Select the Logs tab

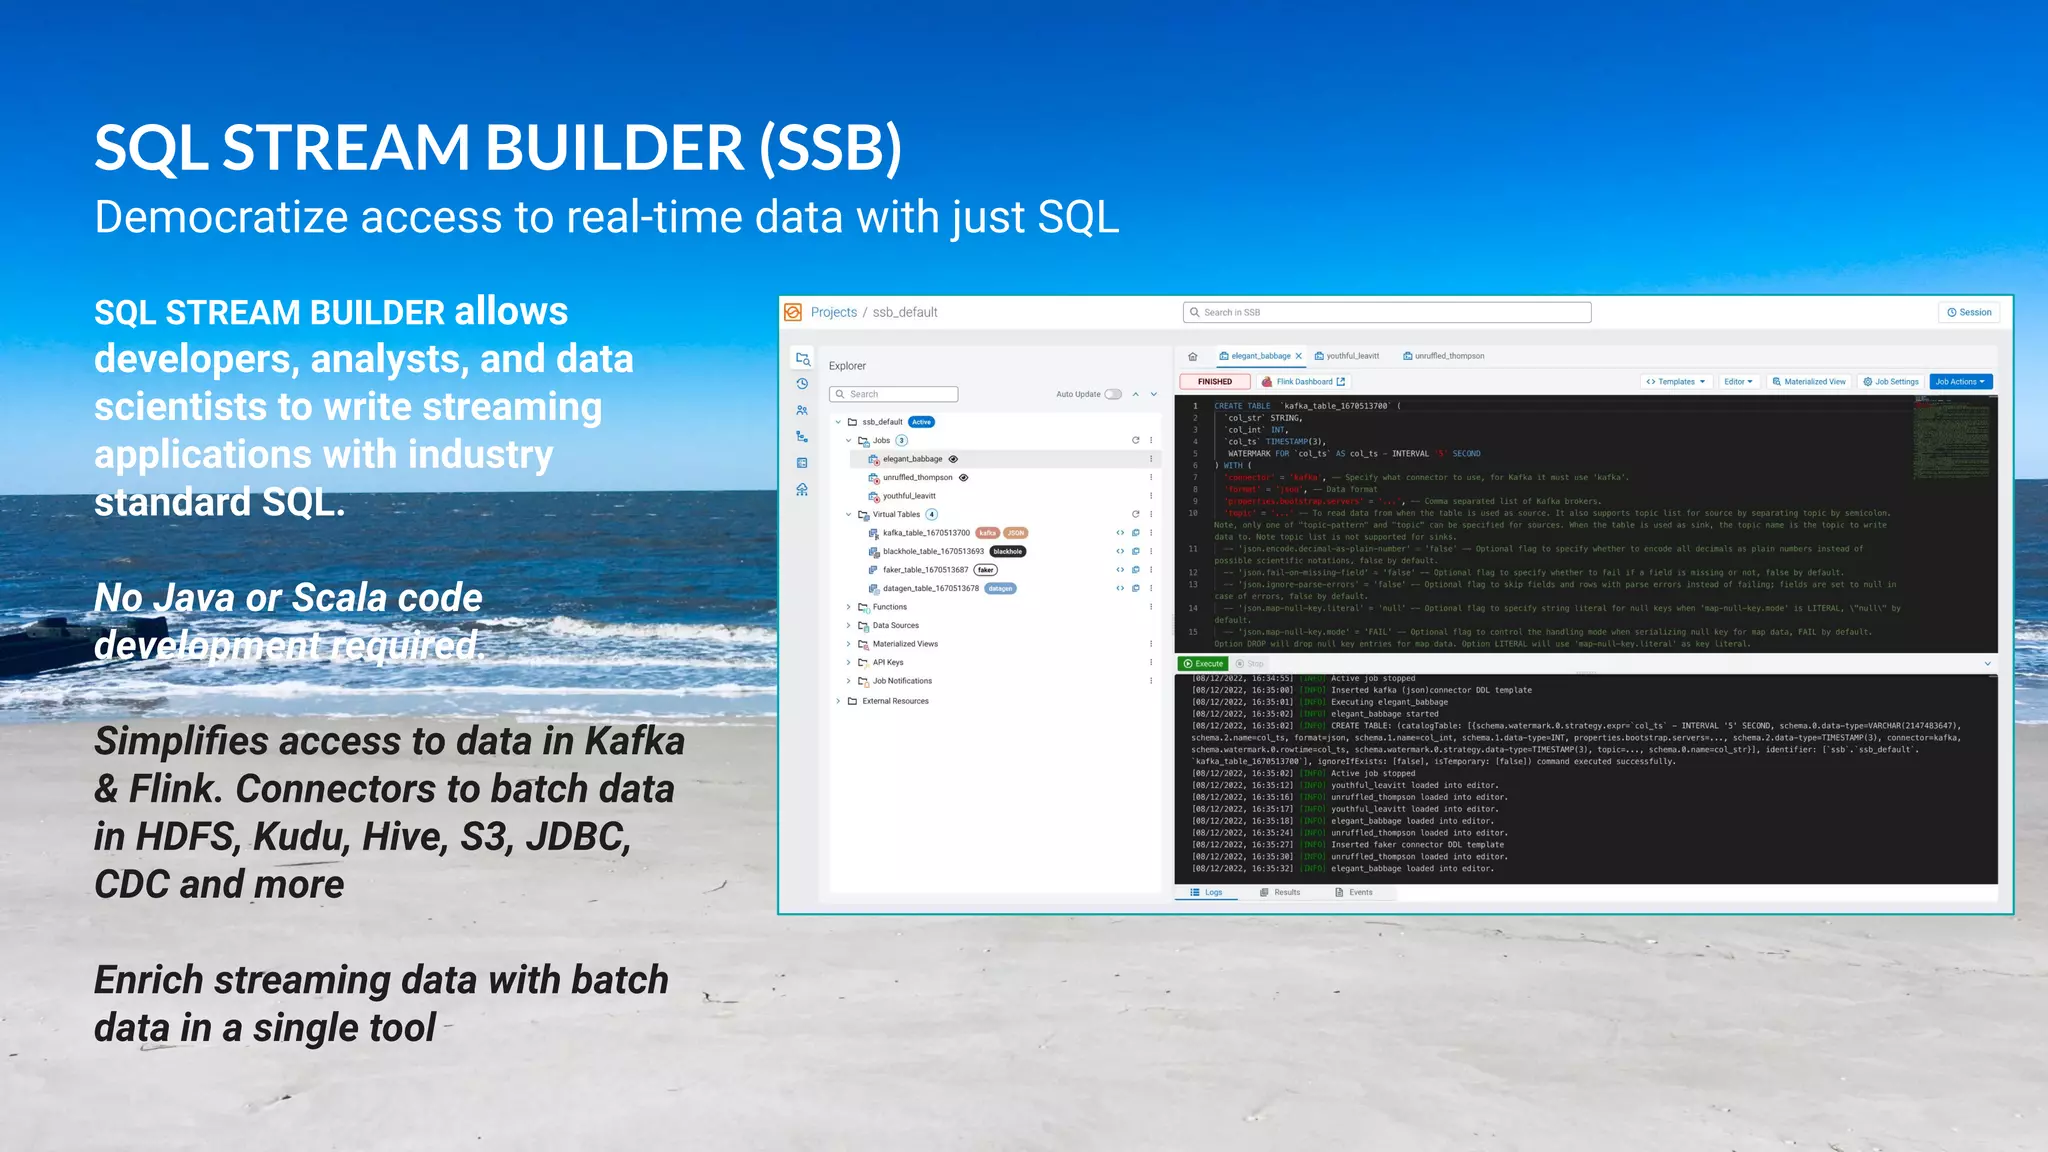(x=1206, y=892)
